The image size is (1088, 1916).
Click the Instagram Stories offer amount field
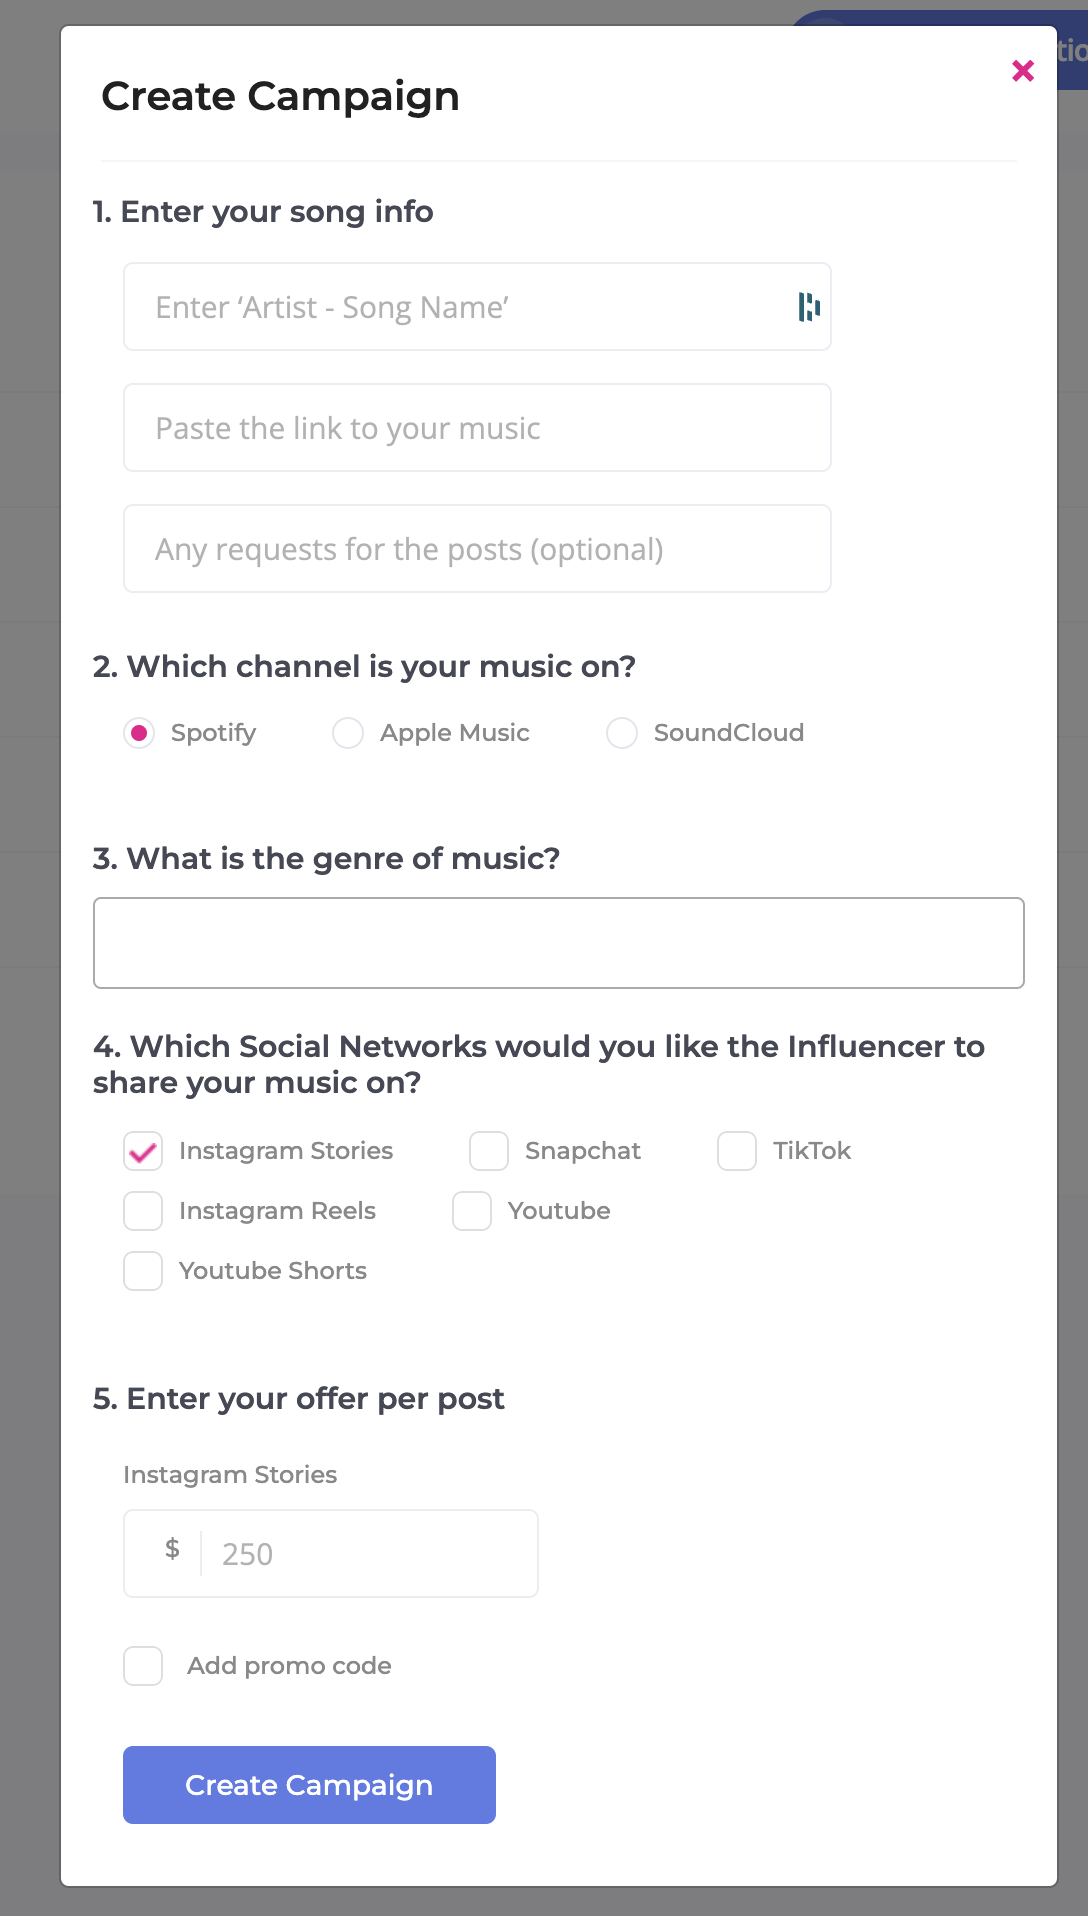[370, 1554]
